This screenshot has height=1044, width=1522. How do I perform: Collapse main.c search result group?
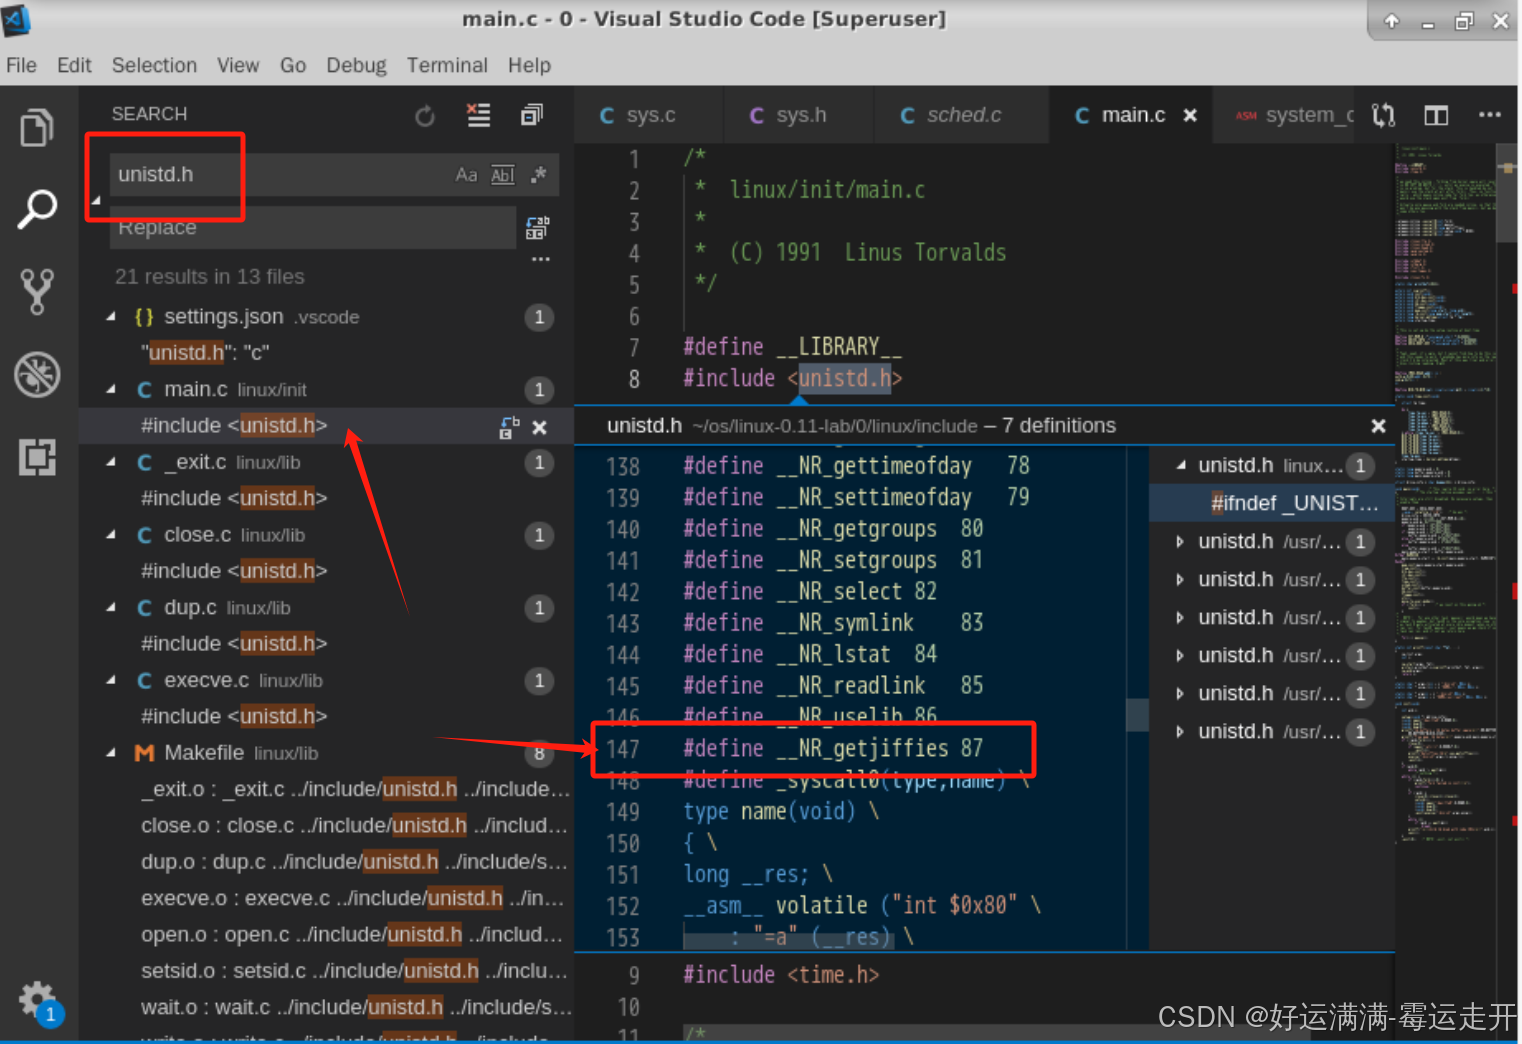[111, 390]
